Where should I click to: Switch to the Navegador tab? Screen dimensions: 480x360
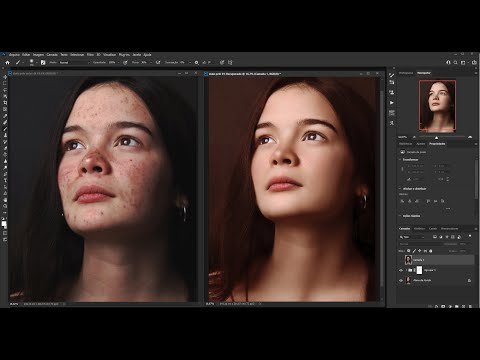tap(424, 73)
